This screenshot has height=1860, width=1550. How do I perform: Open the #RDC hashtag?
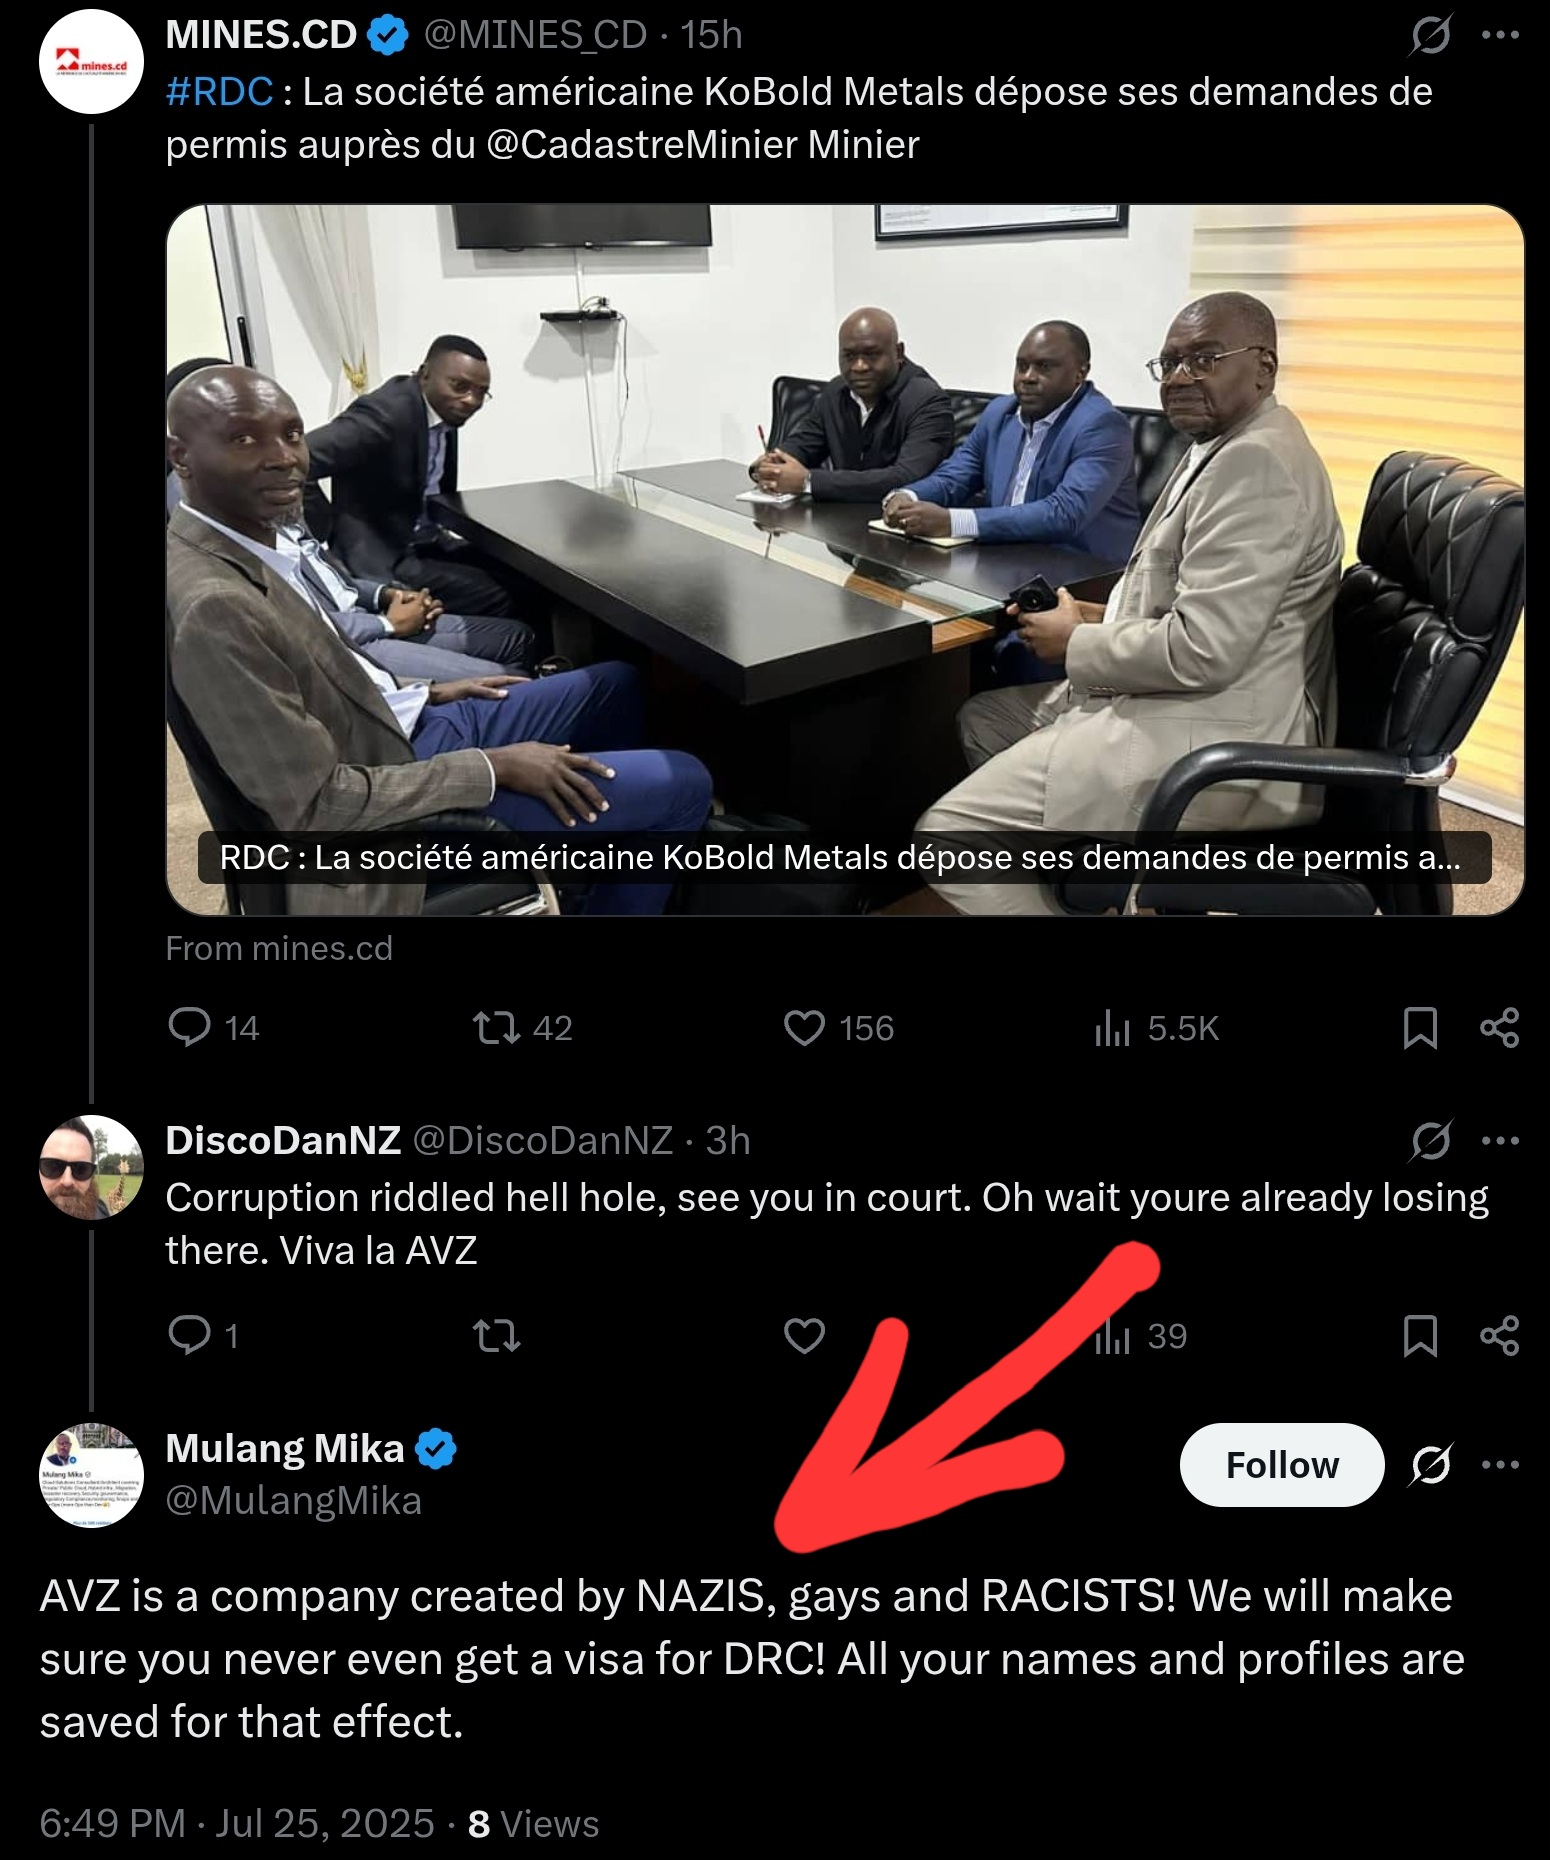219,92
